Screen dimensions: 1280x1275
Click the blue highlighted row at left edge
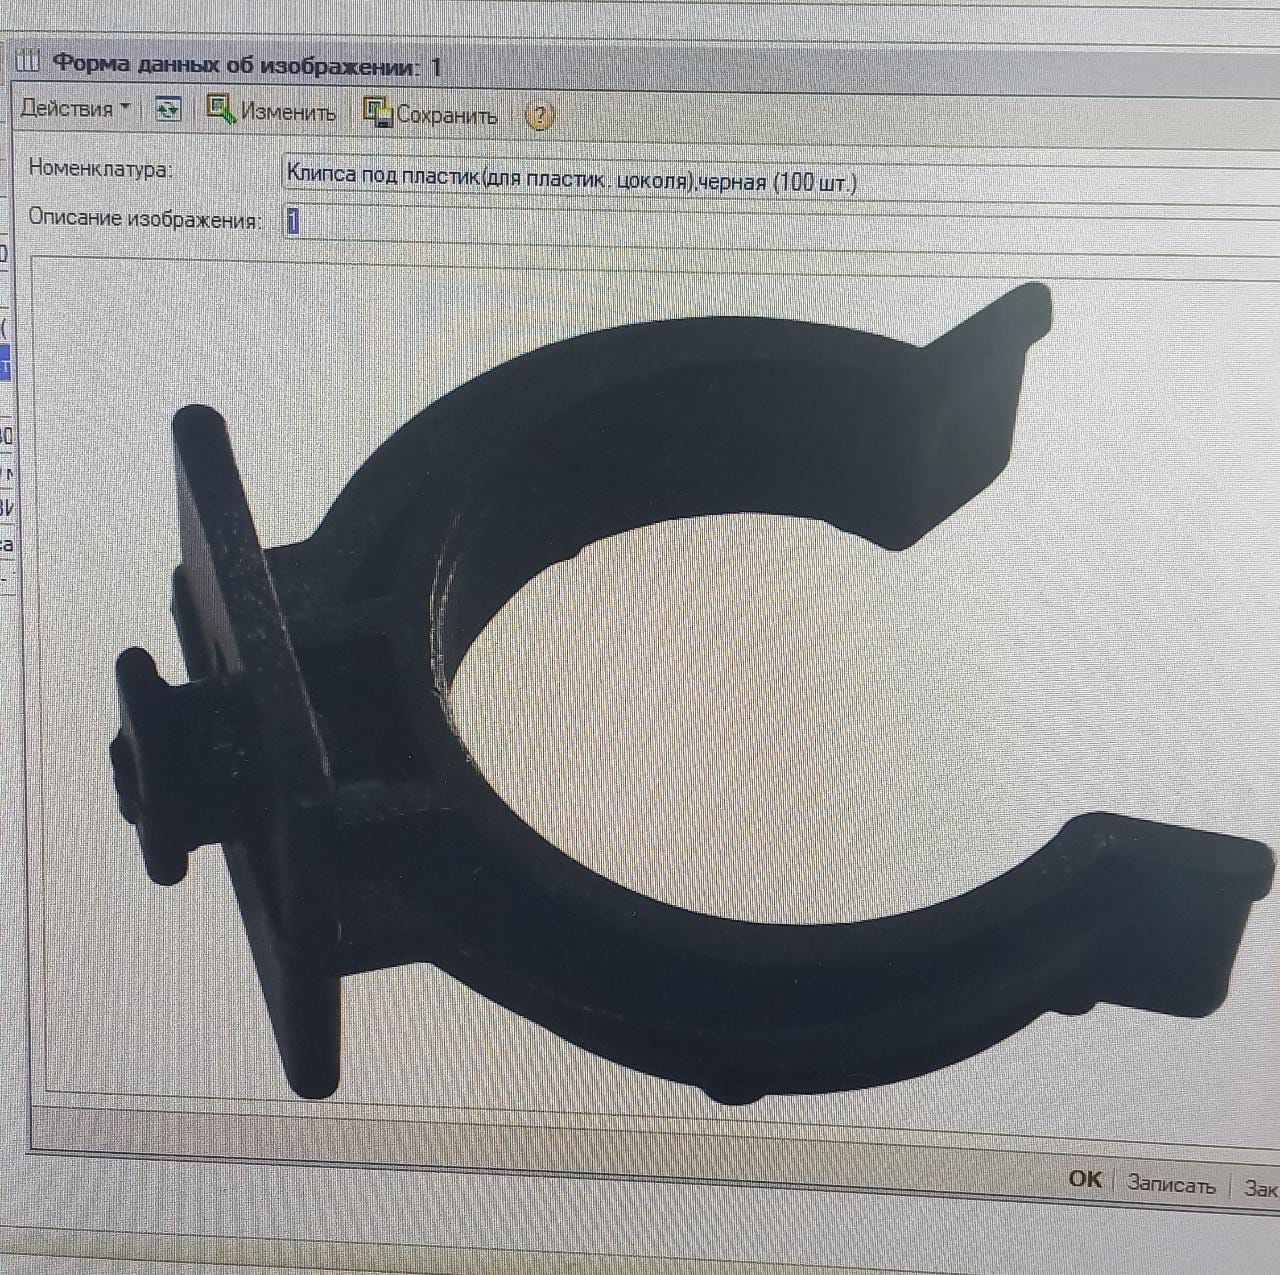coord(5,364)
